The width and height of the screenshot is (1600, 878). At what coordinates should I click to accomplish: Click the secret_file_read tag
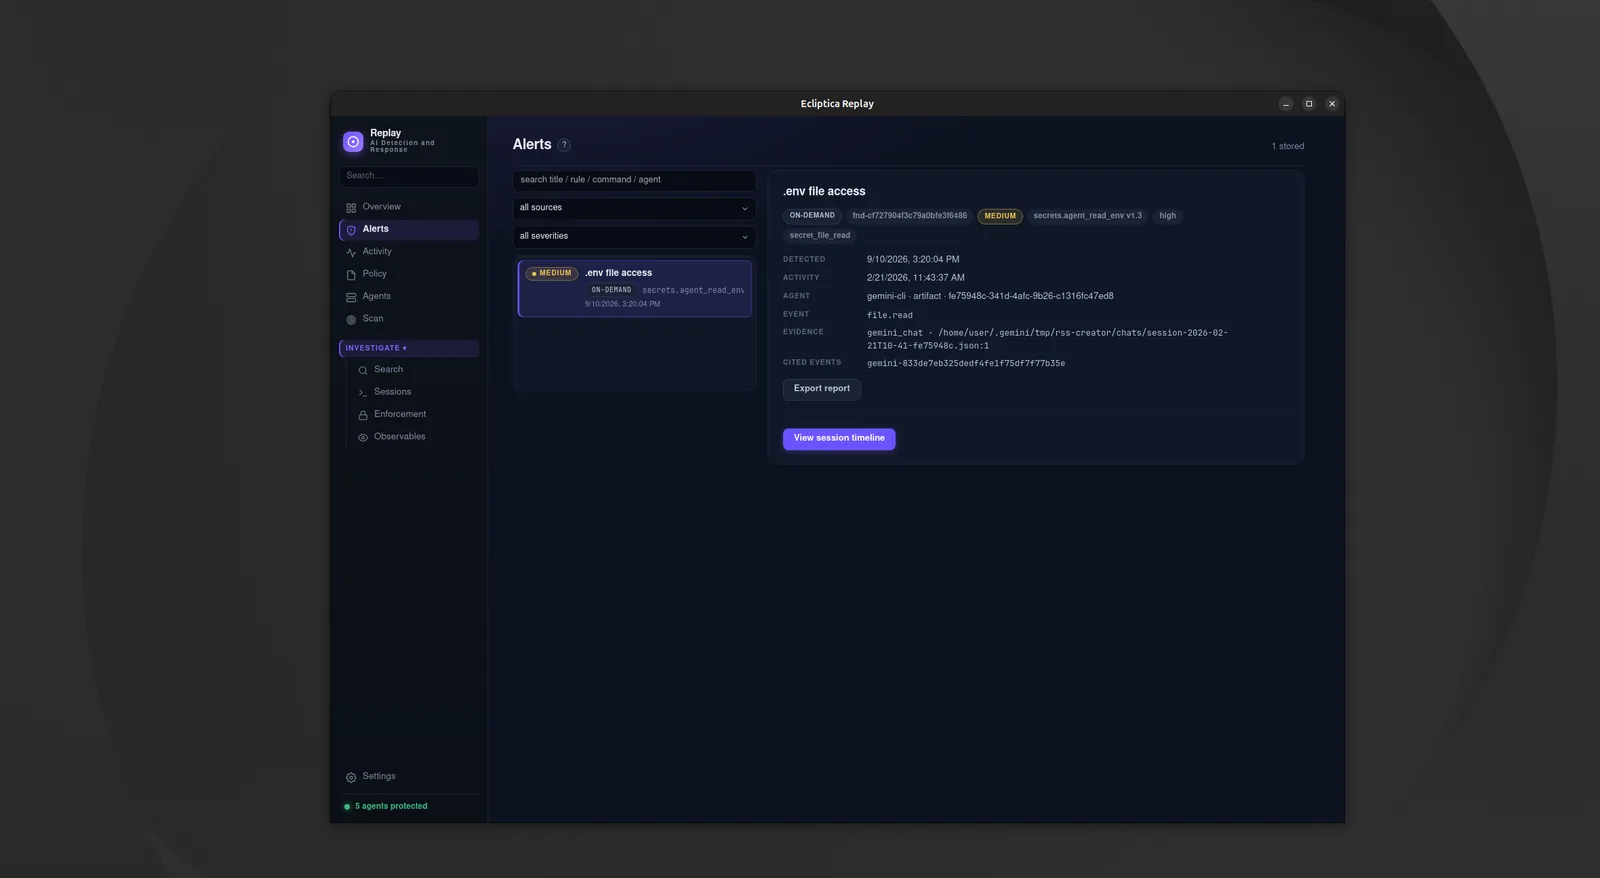tap(820, 236)
